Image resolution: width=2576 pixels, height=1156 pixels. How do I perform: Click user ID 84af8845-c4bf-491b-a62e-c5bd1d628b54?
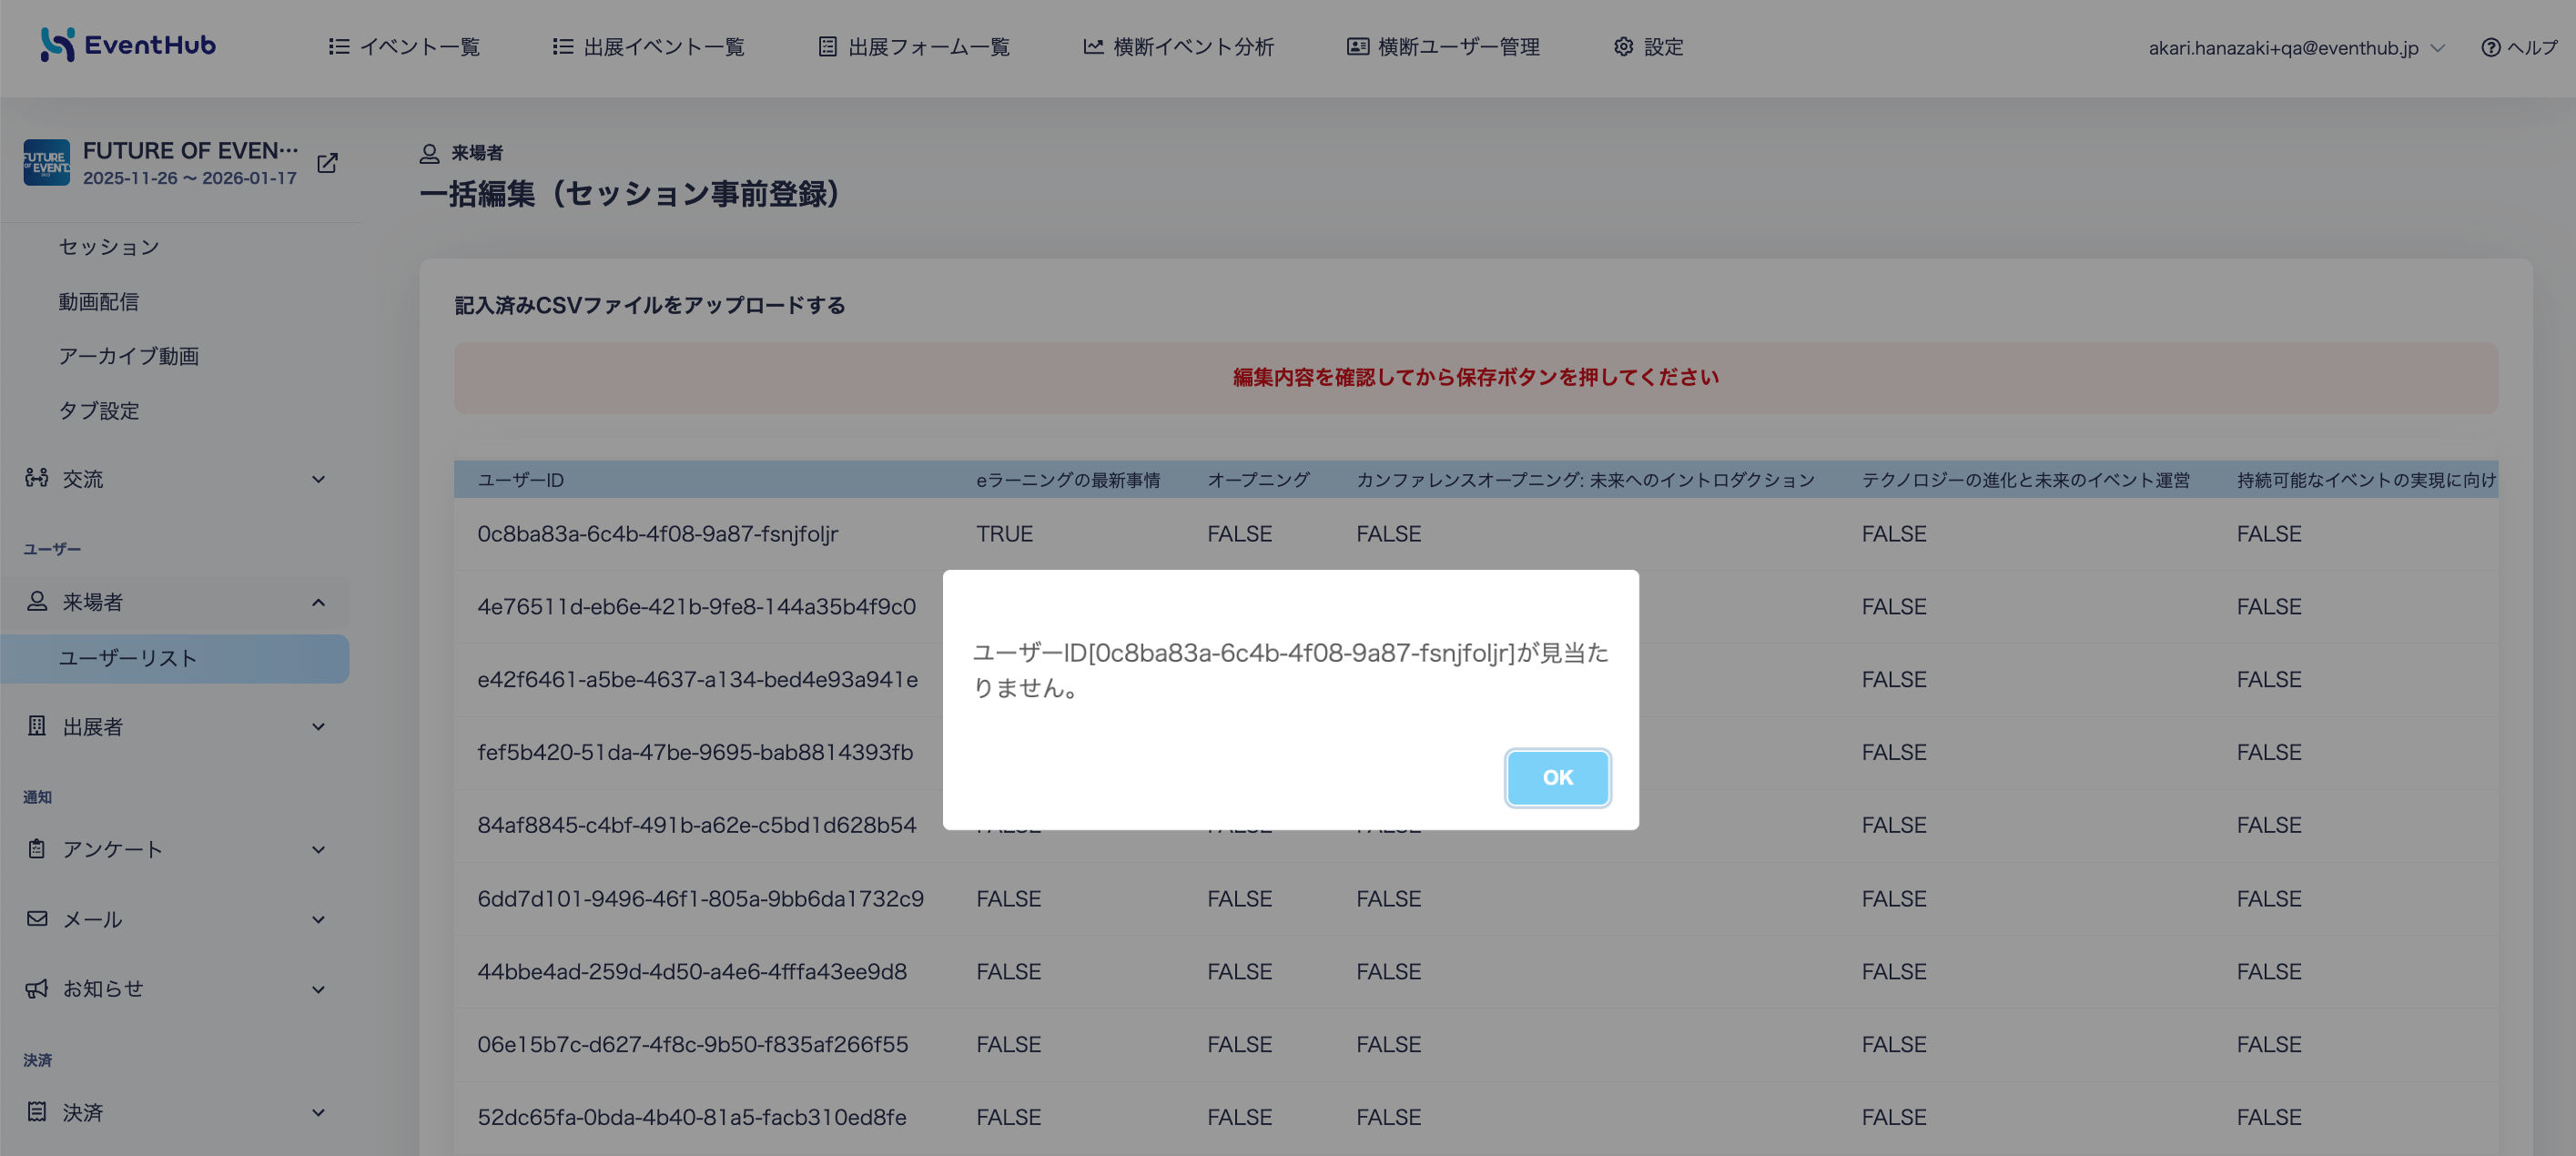[x=696, y=825]
